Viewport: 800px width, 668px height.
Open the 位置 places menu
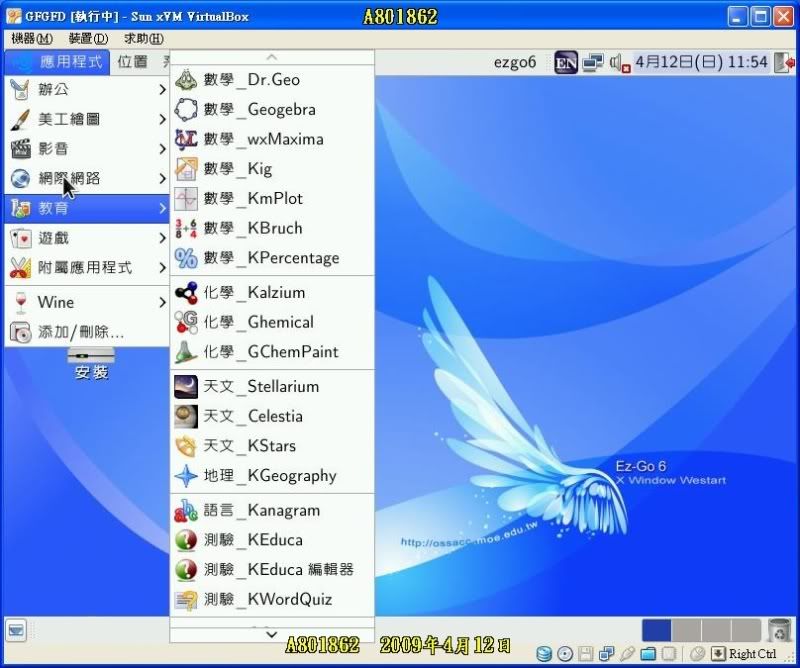coord(133,62)
